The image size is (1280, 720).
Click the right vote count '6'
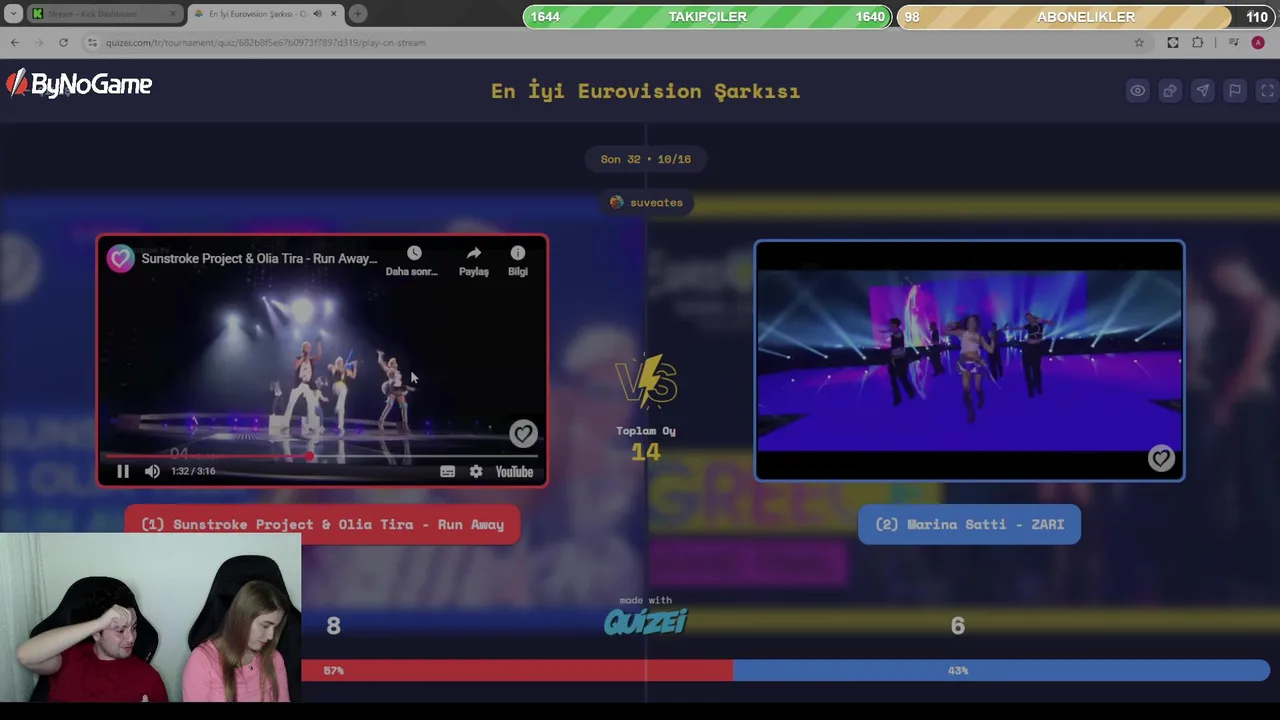point(958,626)
